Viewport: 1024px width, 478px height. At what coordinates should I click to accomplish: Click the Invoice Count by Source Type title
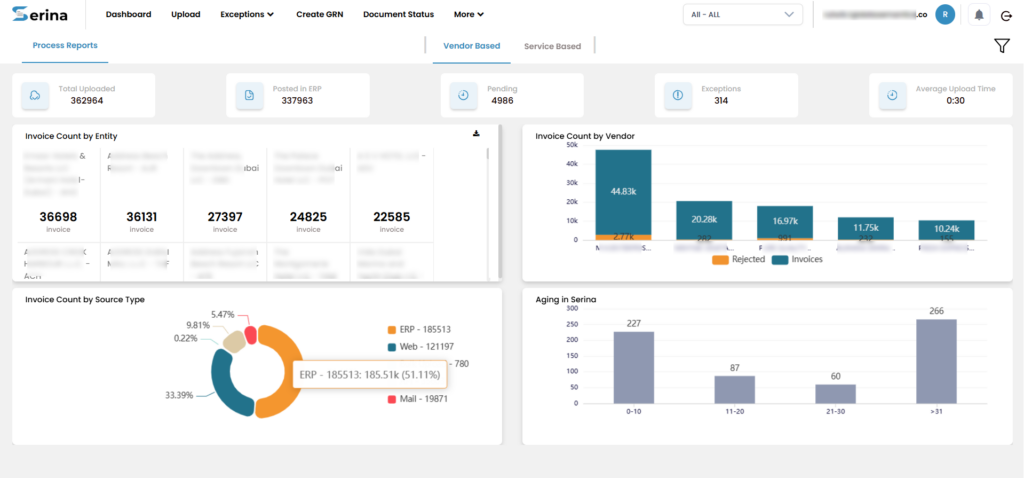pyautogui.click(x=85, y=299)
